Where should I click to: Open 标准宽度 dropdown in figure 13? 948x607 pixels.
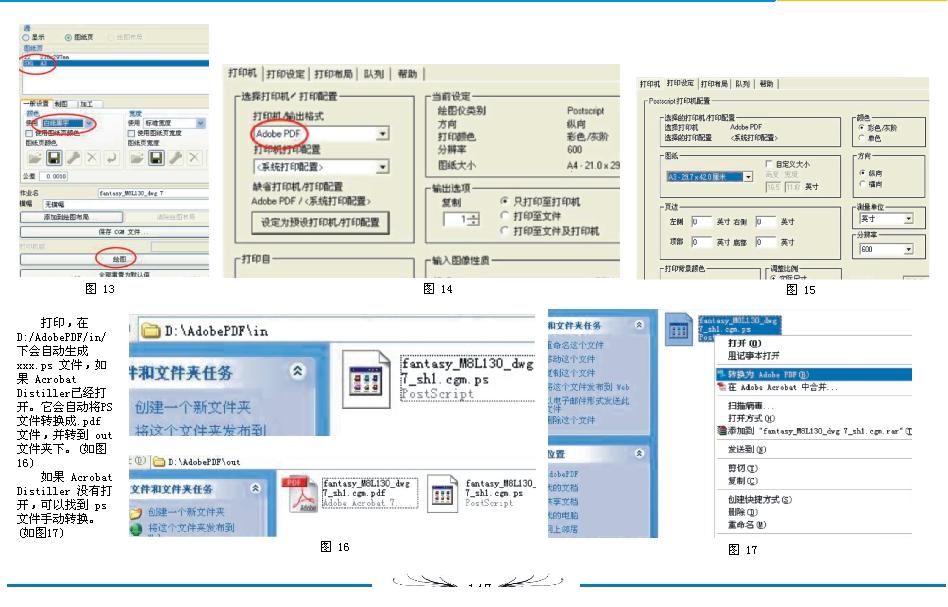click(200, 123)
